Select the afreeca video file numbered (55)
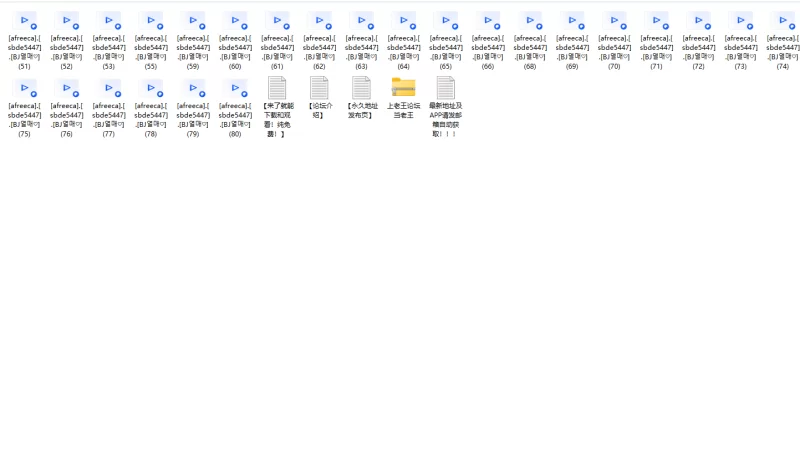Screen dimensions: 800x449 point(151,41)
